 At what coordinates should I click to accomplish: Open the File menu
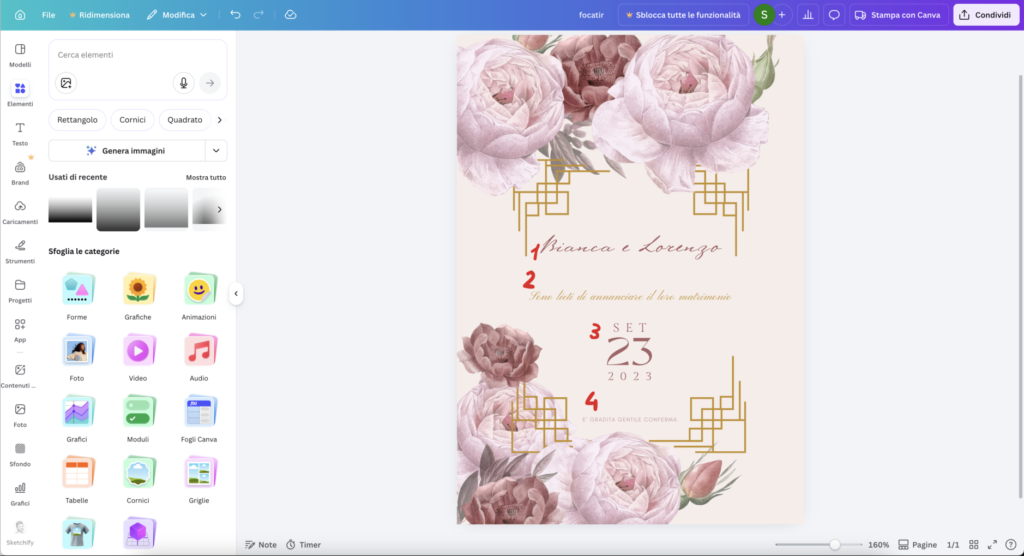(x=48, y=14)
